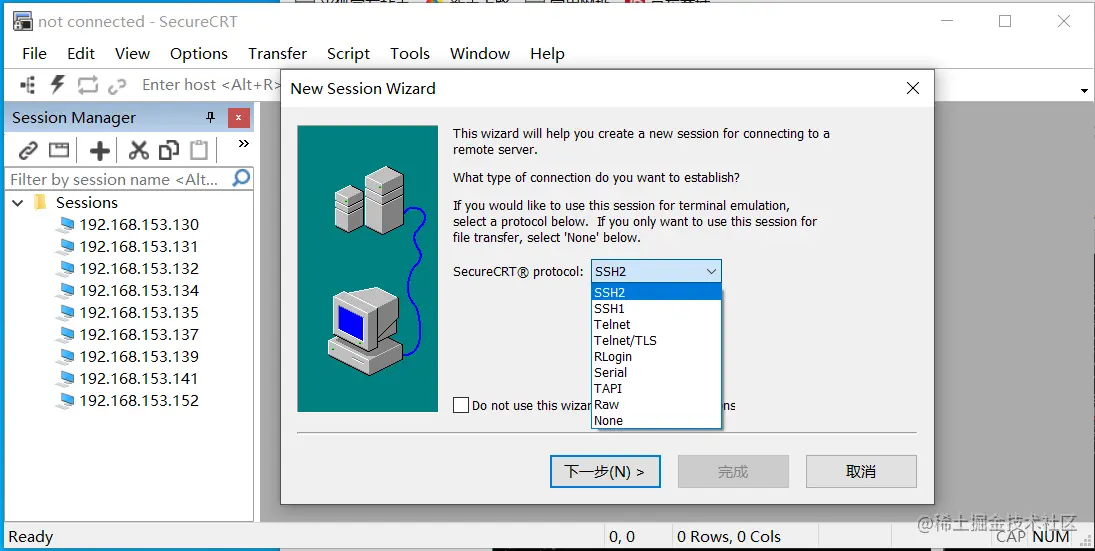This screenshot has height=551, width=1095.
Task: Click the '0, 0' cursor position status
Action: tap(622, 537)
